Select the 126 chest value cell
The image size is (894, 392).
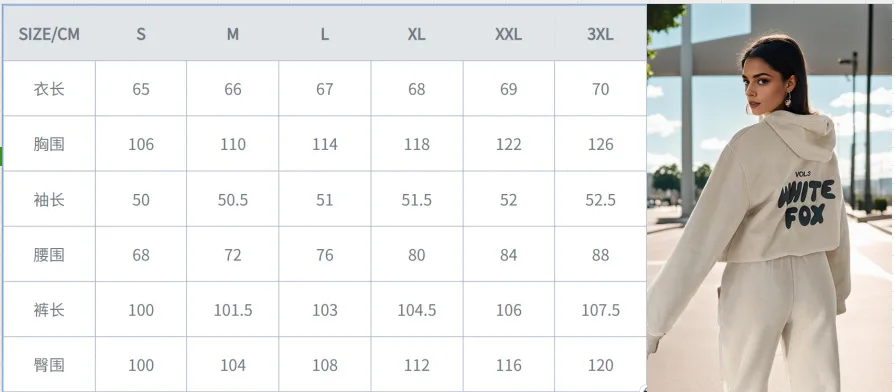(x=600, y=144)
